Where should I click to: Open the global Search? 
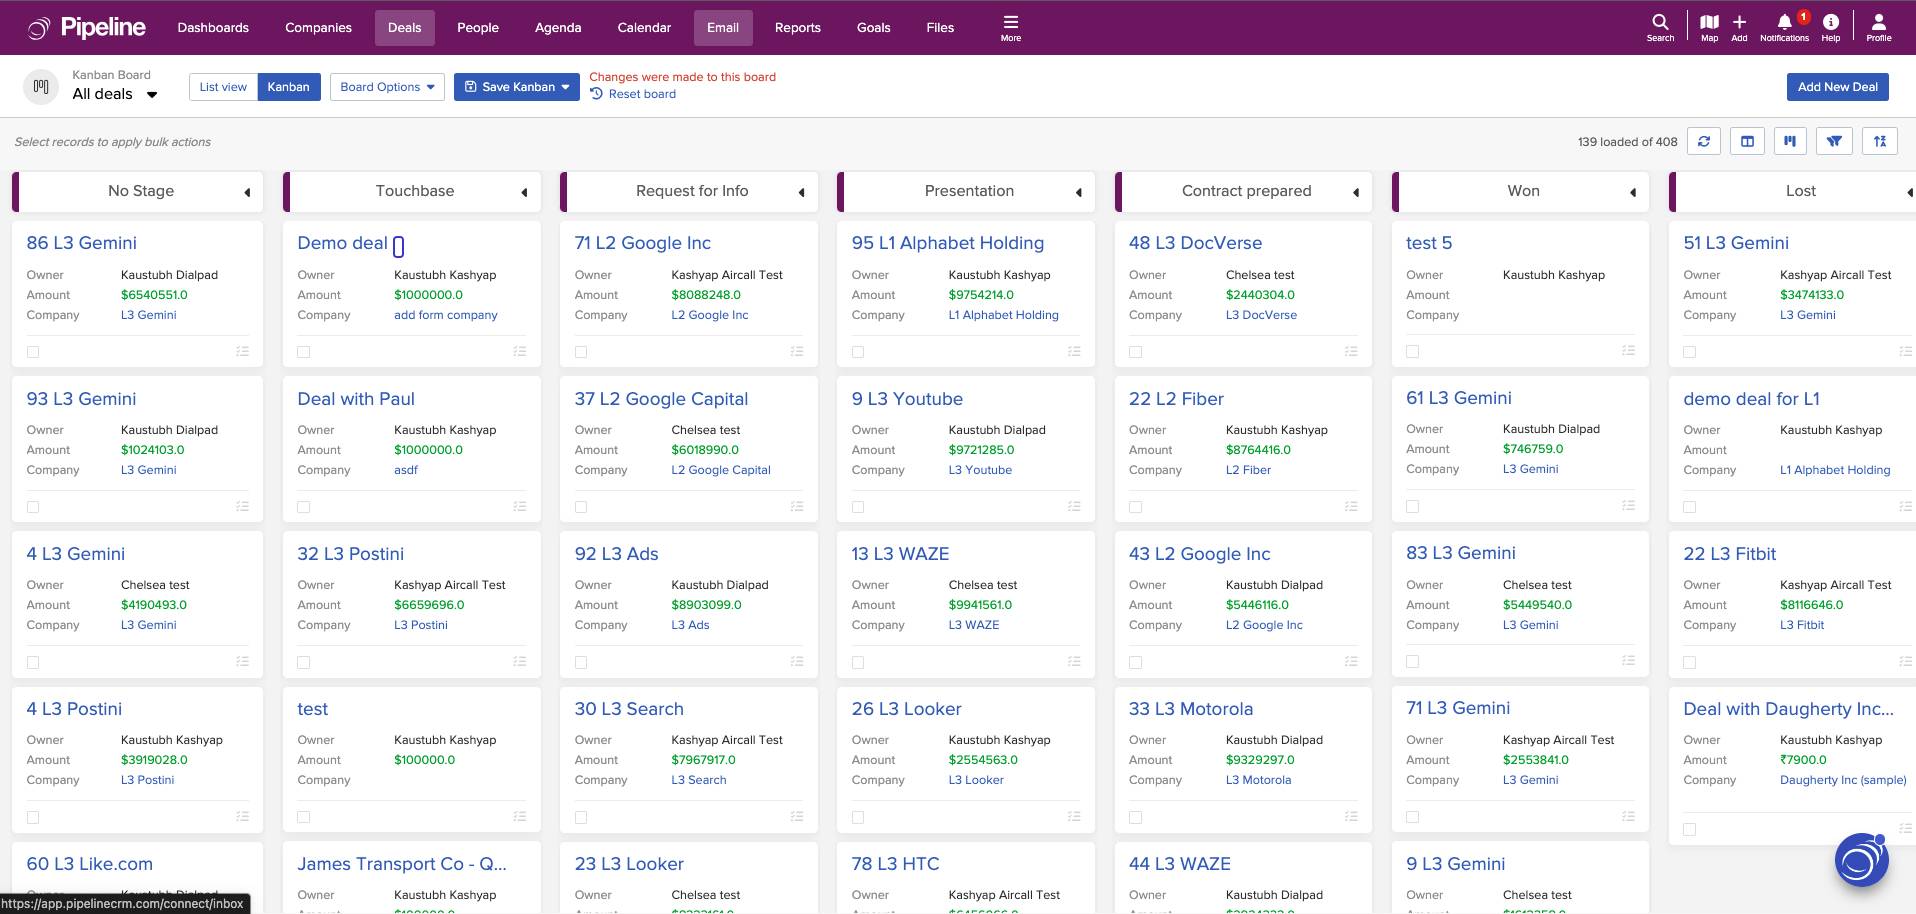pyautogui.click(x=1659, y=26)
